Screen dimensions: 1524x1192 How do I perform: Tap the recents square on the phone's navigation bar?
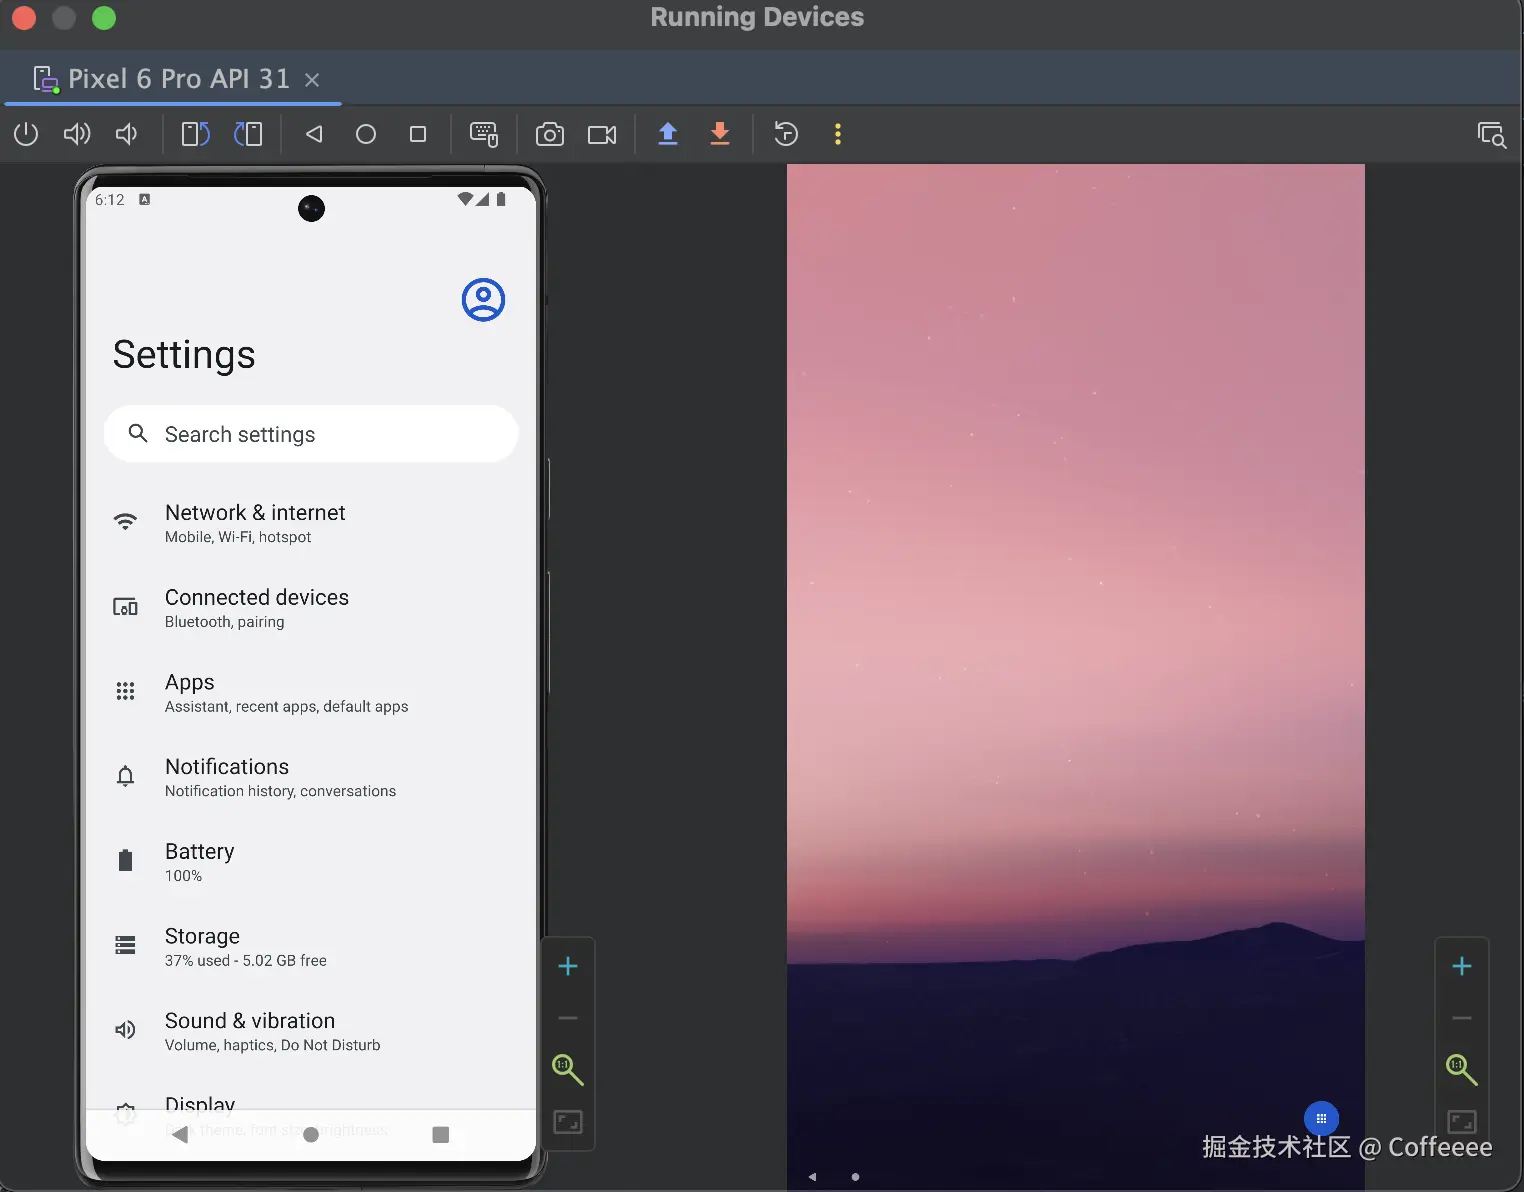441,1135
